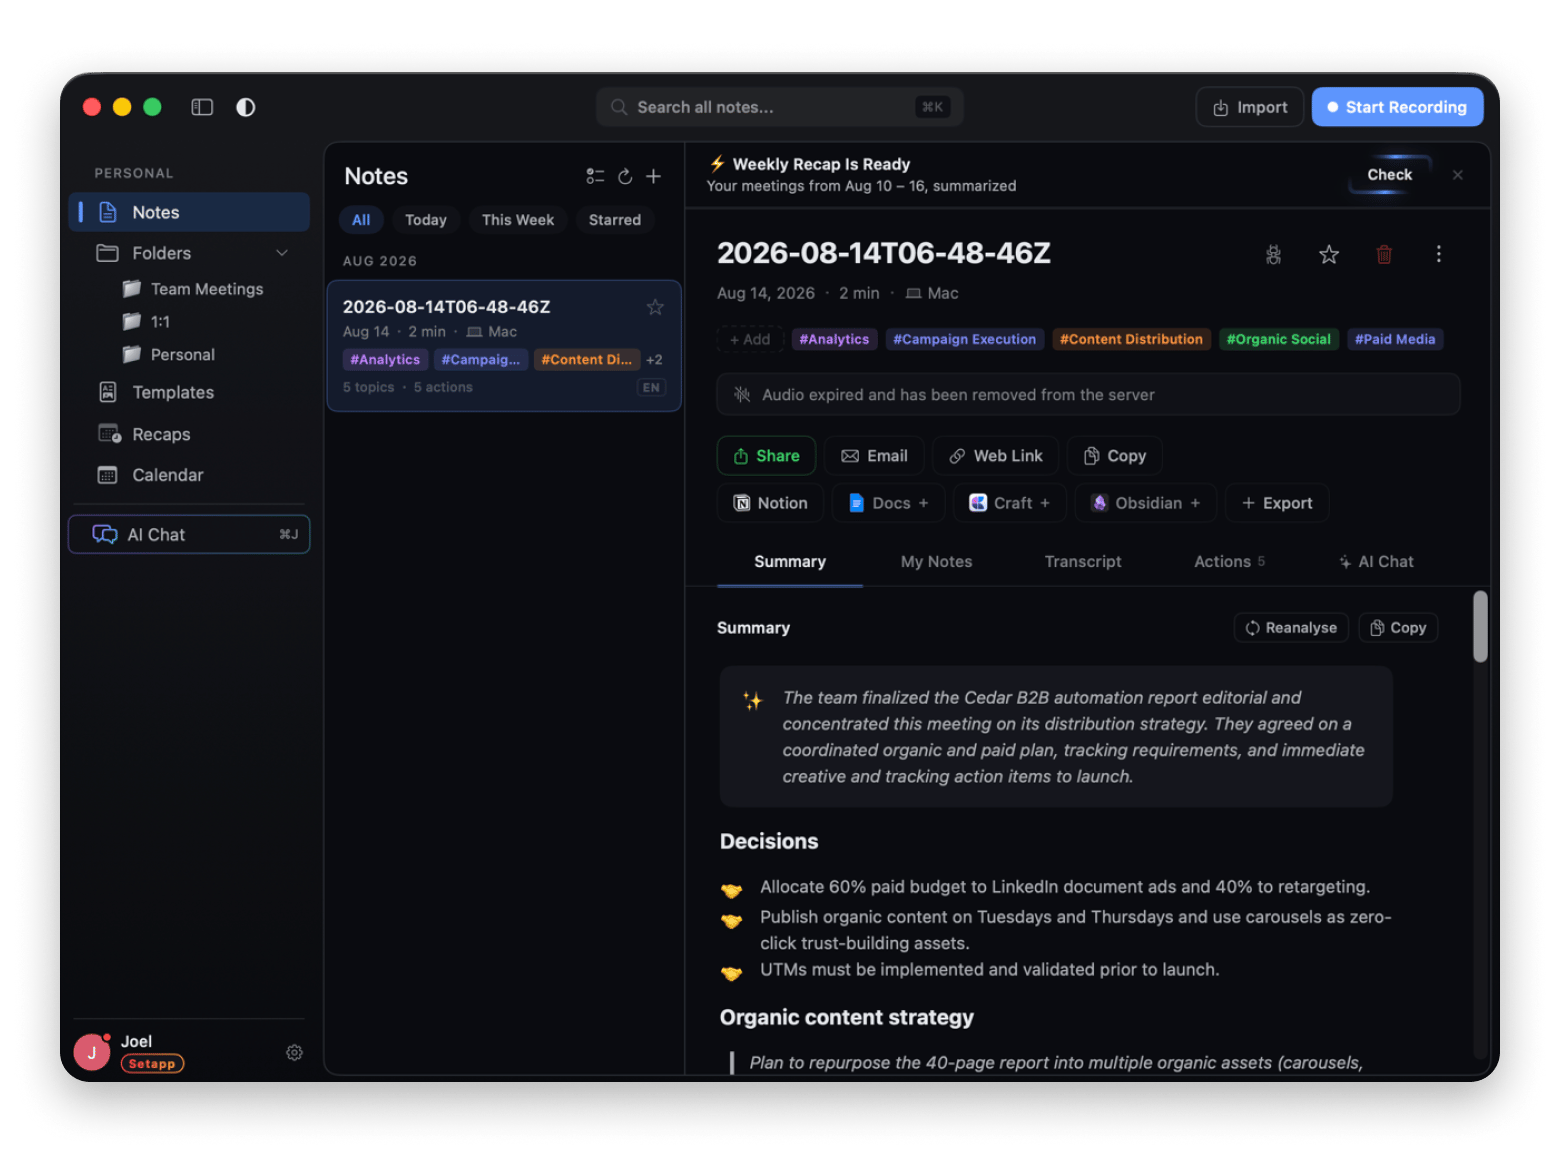
Task: Toggle the star in note header
Action: click(x=1328, y=254)
